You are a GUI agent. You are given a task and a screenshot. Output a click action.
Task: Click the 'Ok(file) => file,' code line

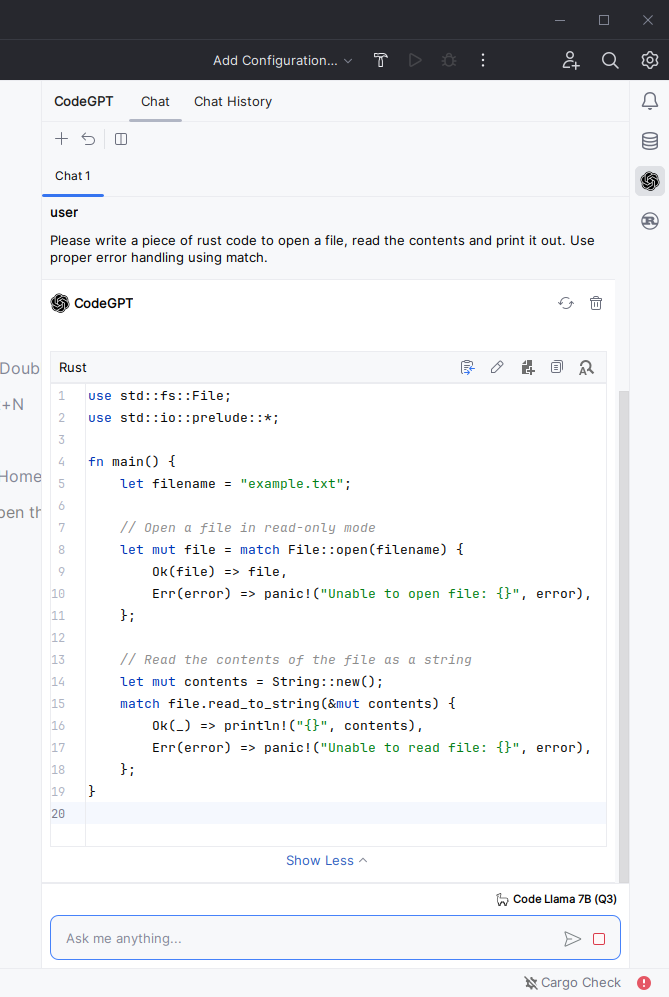coord(219,572)
